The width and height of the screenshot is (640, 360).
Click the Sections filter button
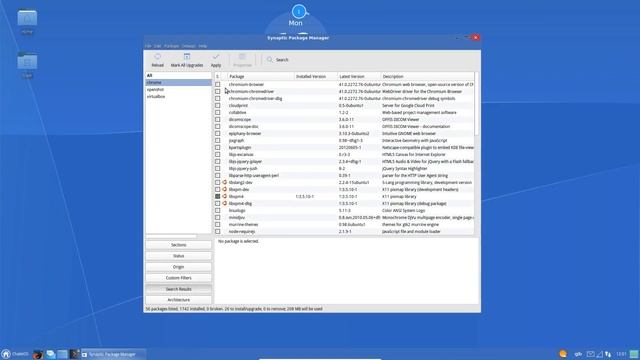(178, 245)
